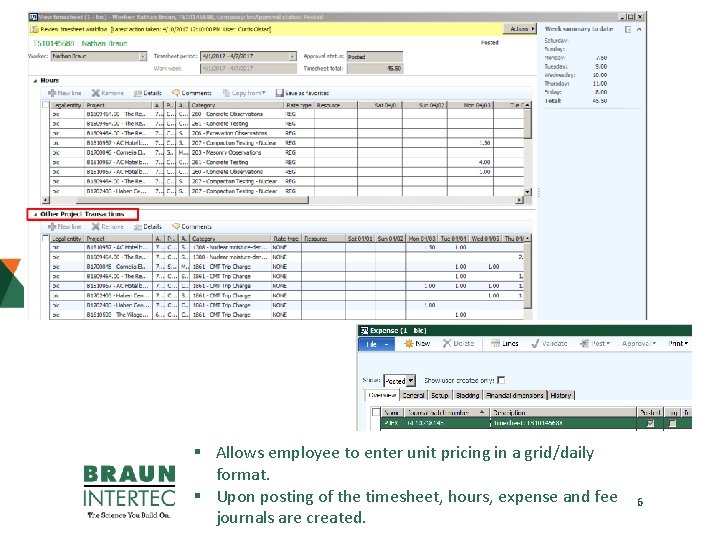Open Details in the Hours toolbar
The height and width of the screenshot is (540, 720).
148,93
